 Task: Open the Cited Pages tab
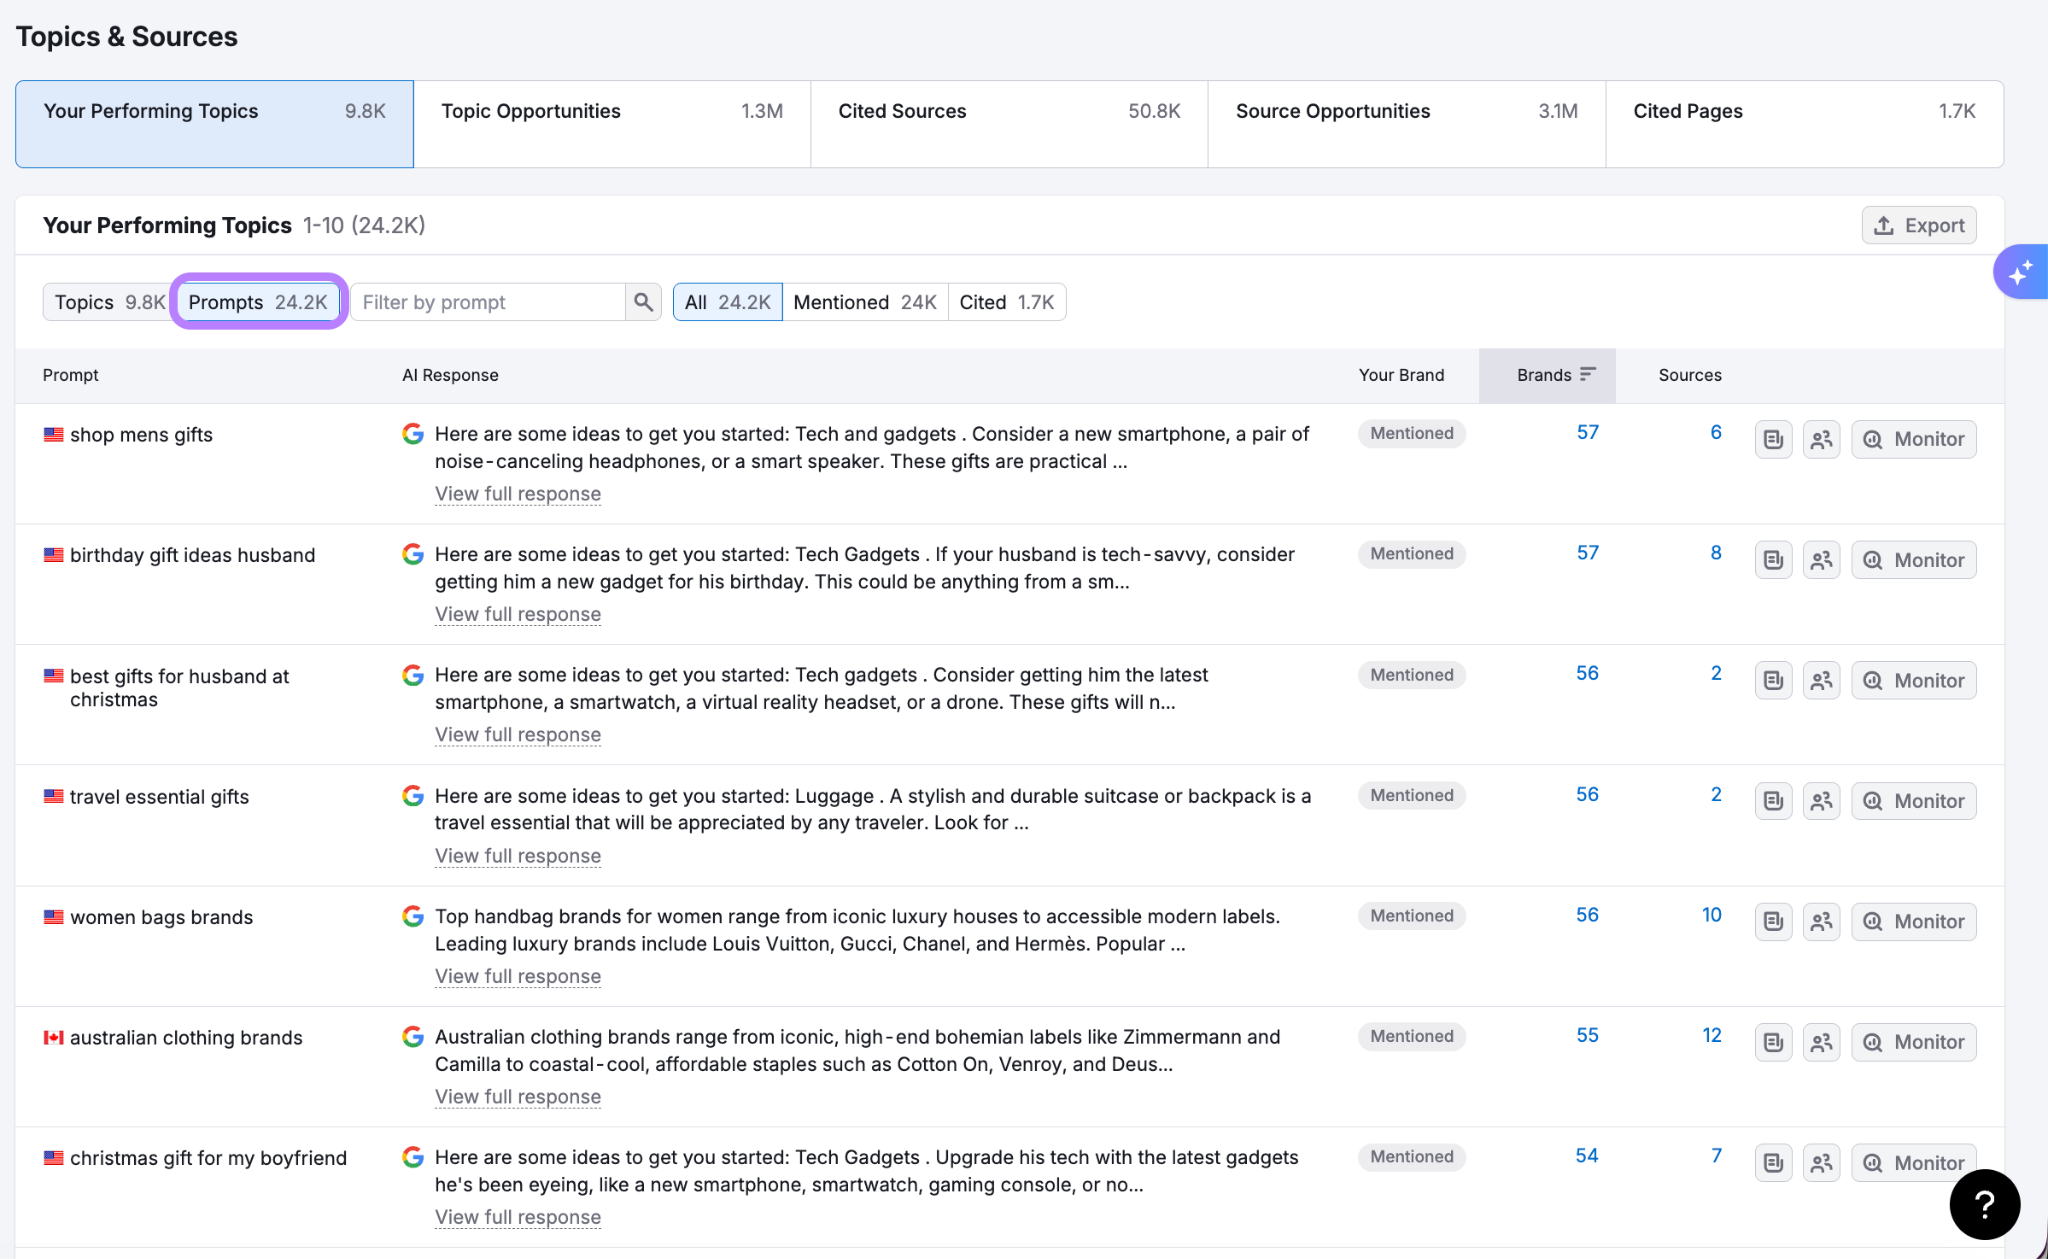click(x=1804, y=124)
